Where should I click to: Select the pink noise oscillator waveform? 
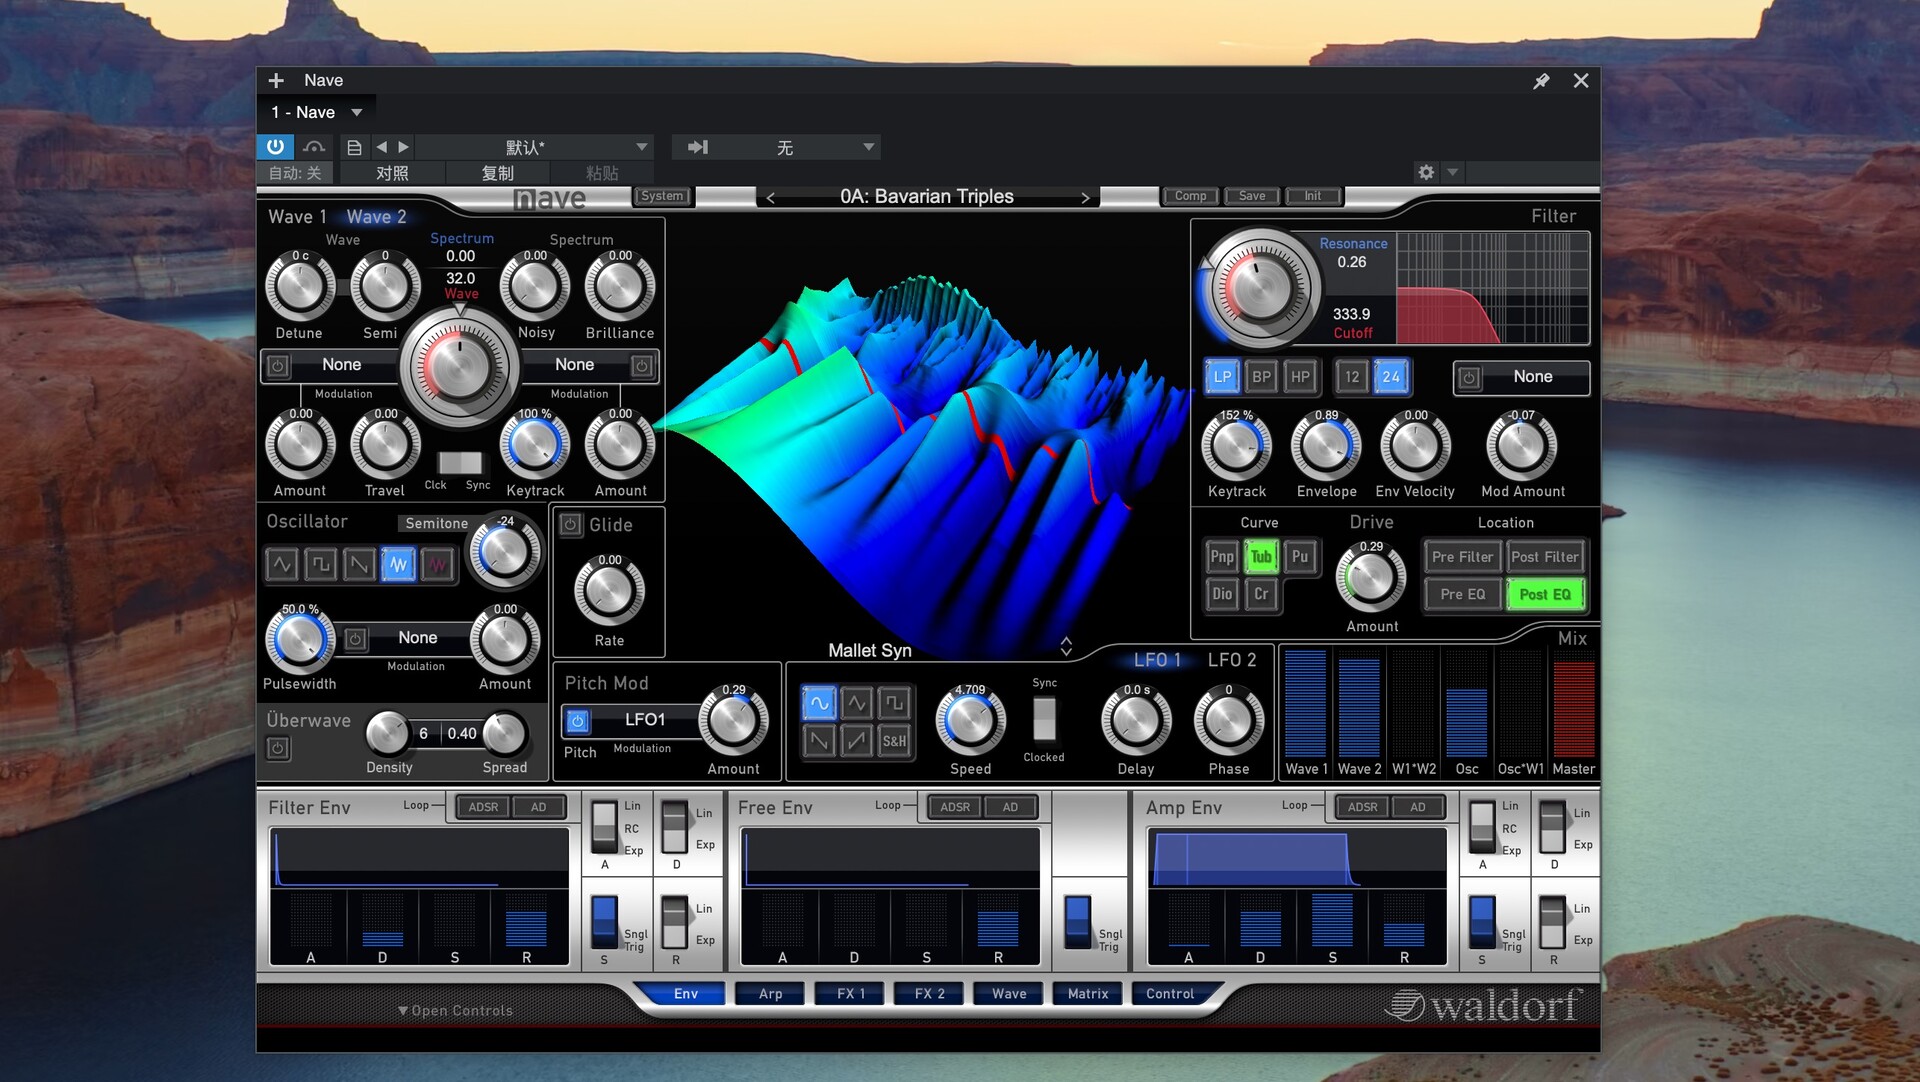[x=437, y=564]
